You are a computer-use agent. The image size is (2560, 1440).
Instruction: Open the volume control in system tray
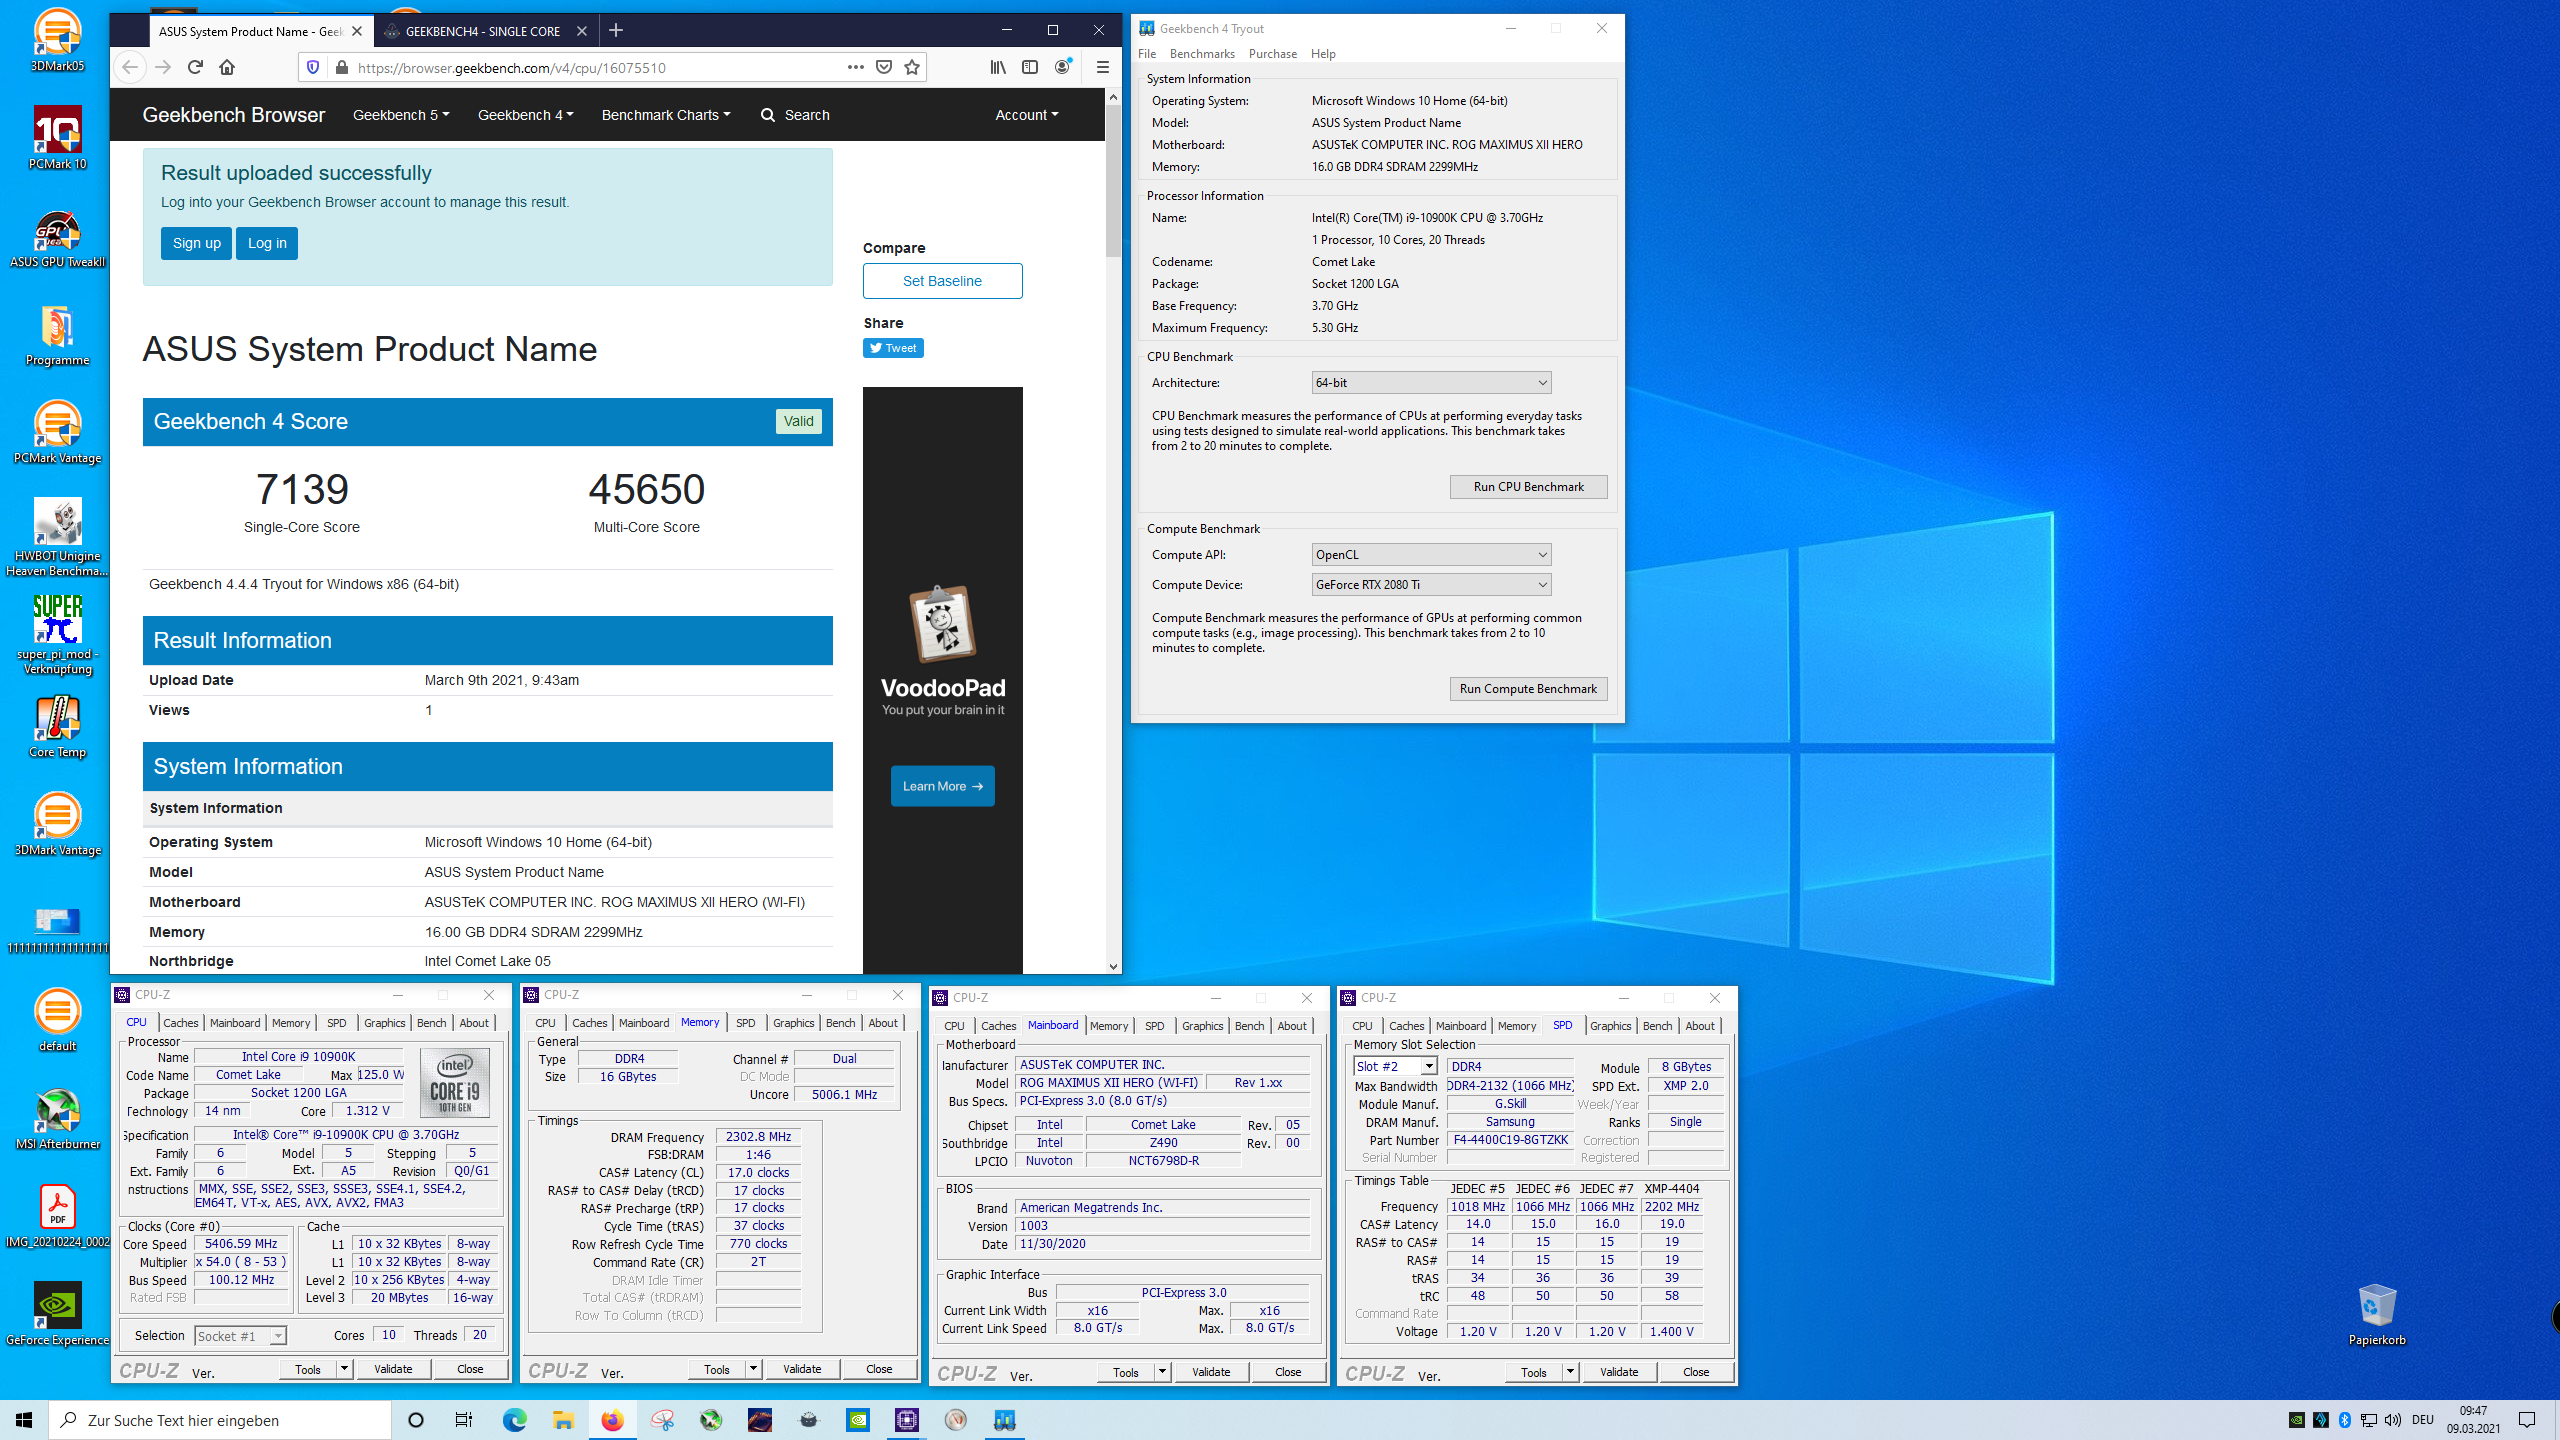2392,1420
